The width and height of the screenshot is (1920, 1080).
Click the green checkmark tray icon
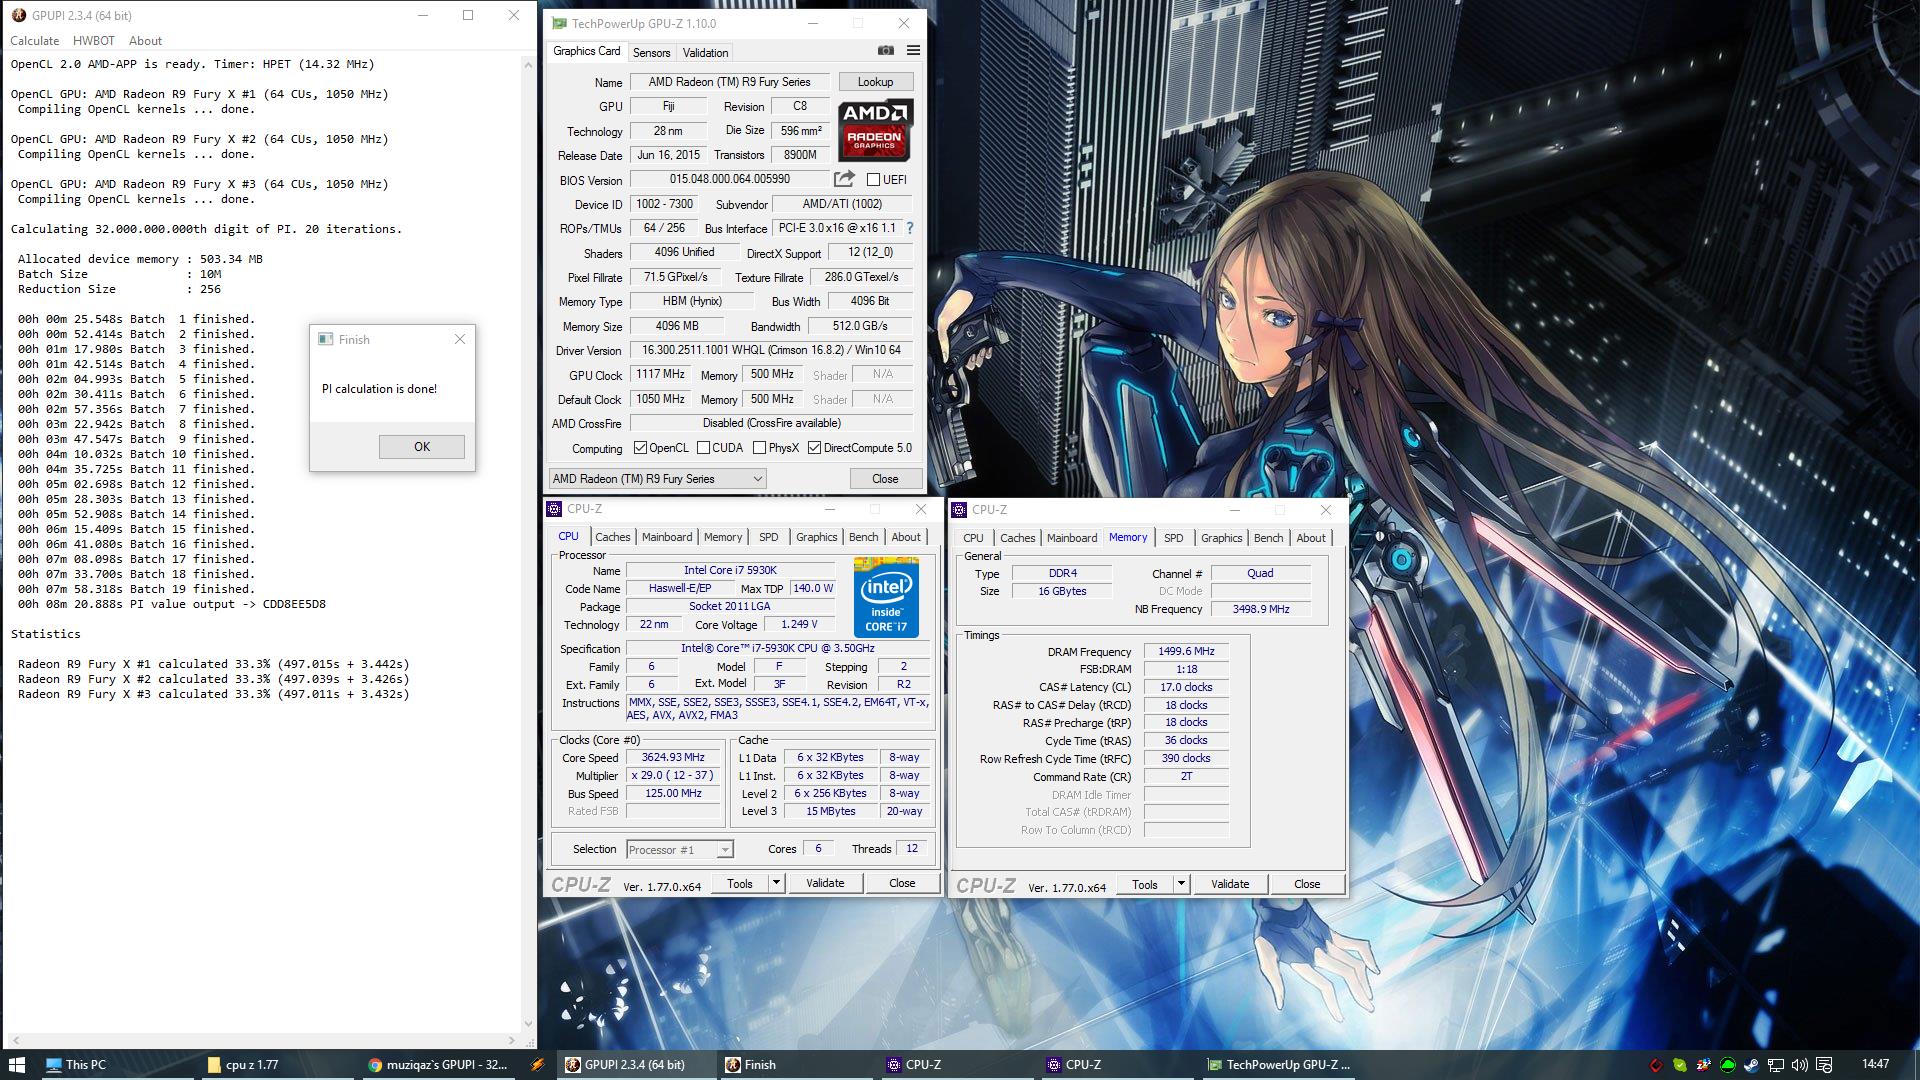tap(1680, 1065)
